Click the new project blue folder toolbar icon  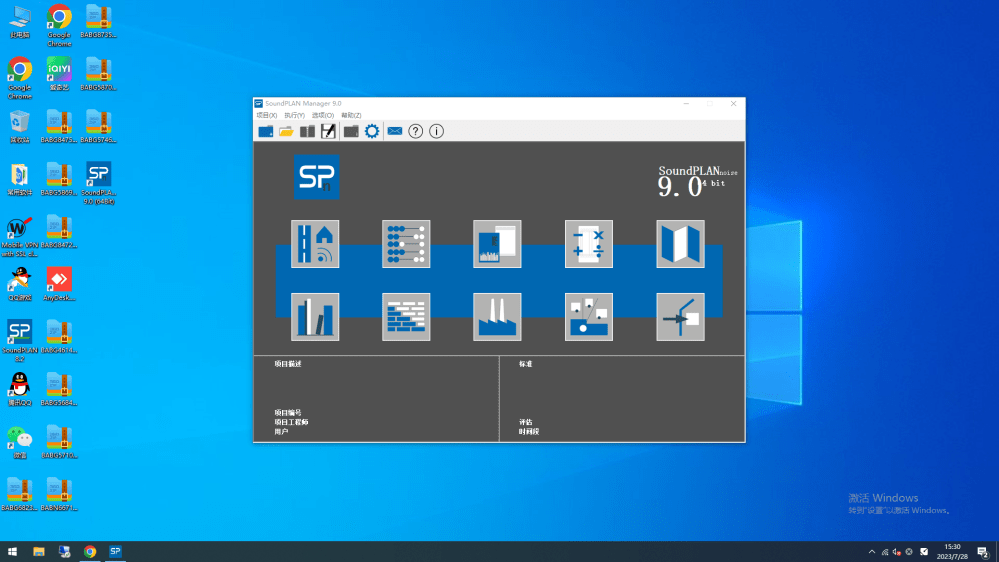click(x=266, y=131)
